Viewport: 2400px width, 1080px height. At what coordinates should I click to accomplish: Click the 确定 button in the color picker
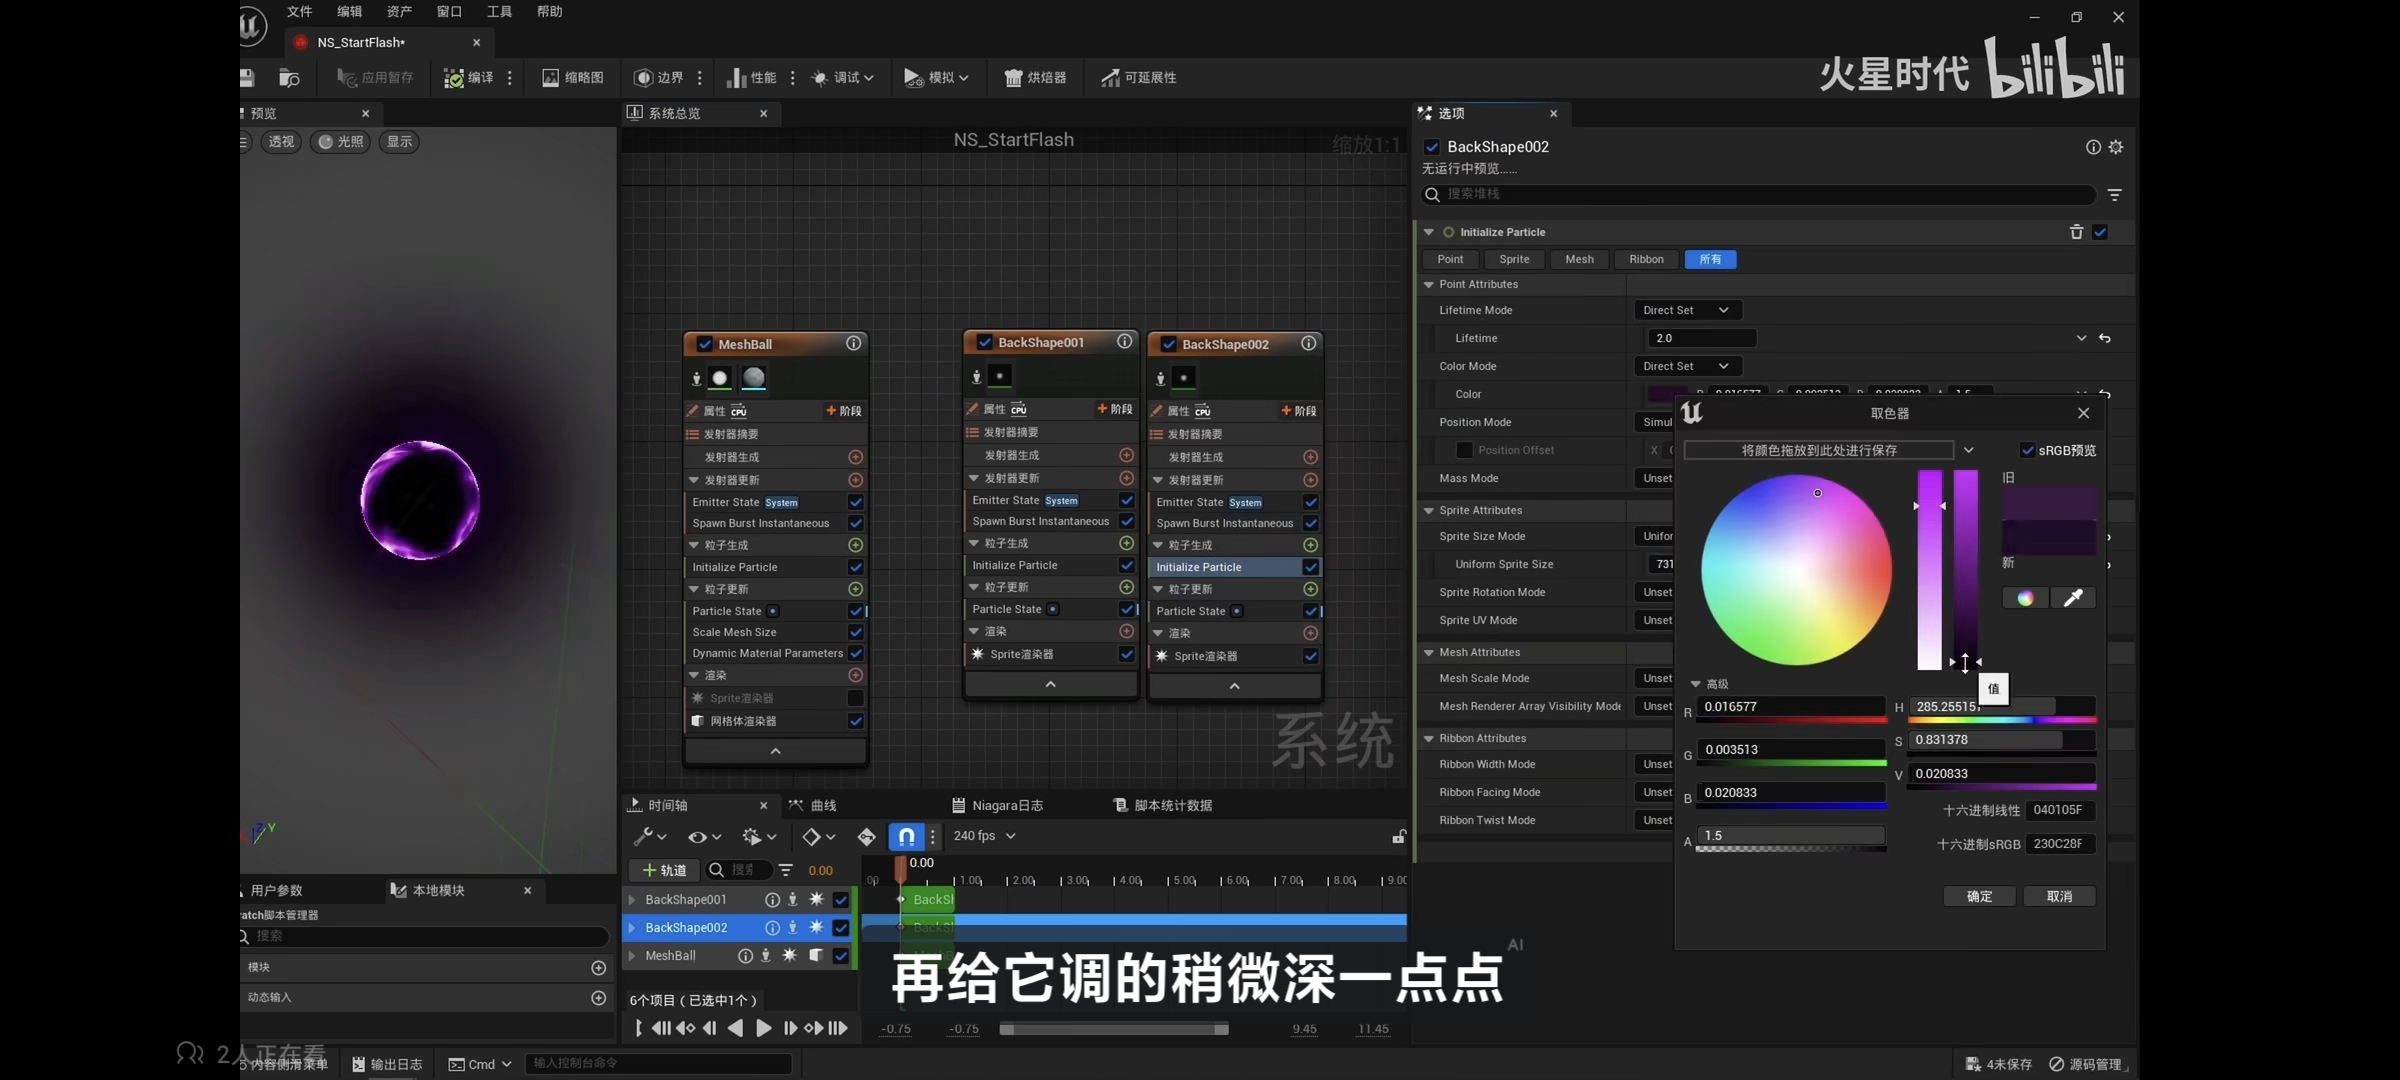[1978, 896]
